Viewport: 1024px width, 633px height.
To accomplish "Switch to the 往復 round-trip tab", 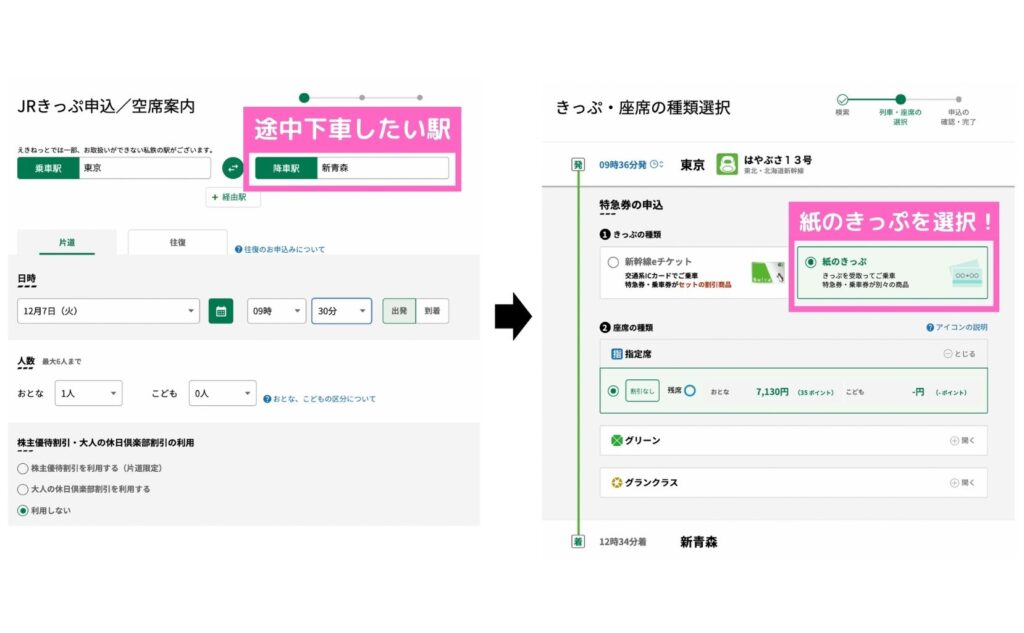I will (177, 242).
